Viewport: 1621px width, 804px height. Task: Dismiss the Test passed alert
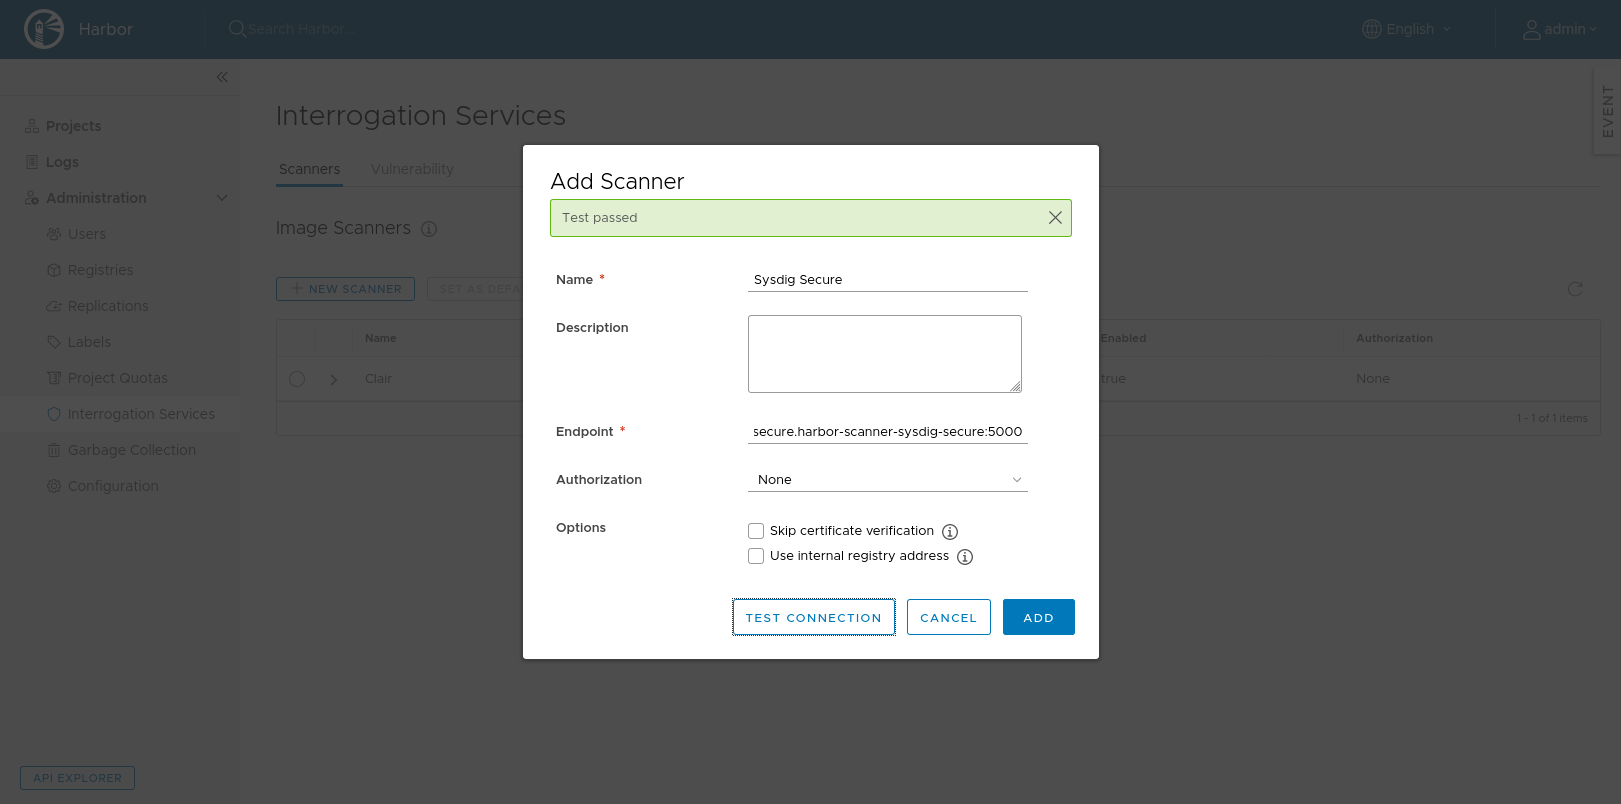click(x=1055, y=218)
